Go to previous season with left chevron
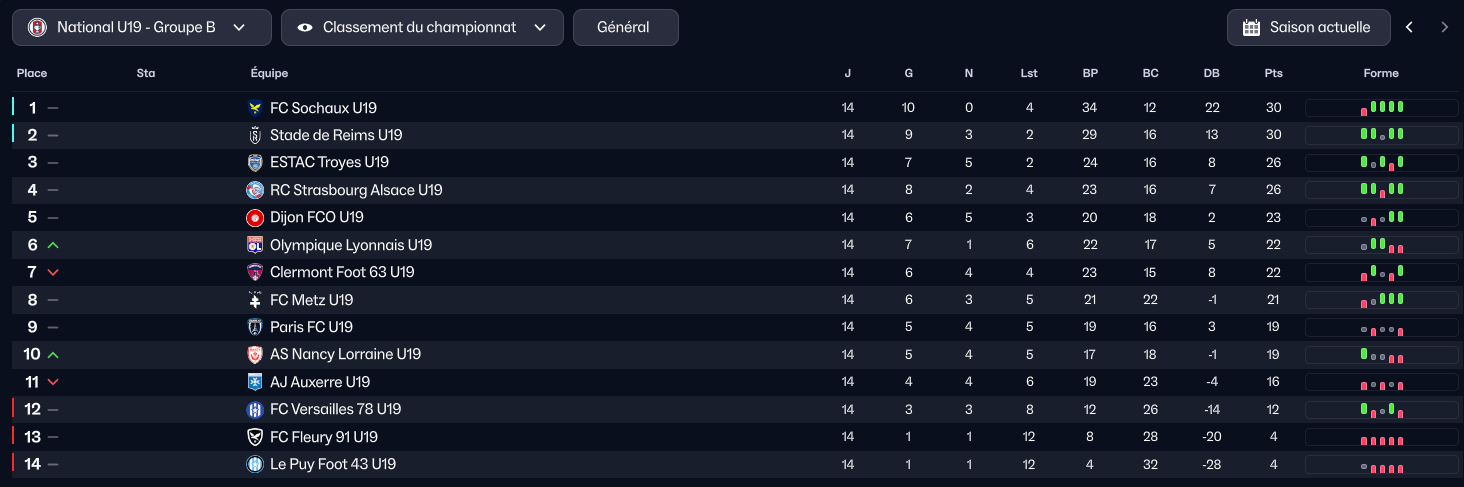 point(1409,28)
